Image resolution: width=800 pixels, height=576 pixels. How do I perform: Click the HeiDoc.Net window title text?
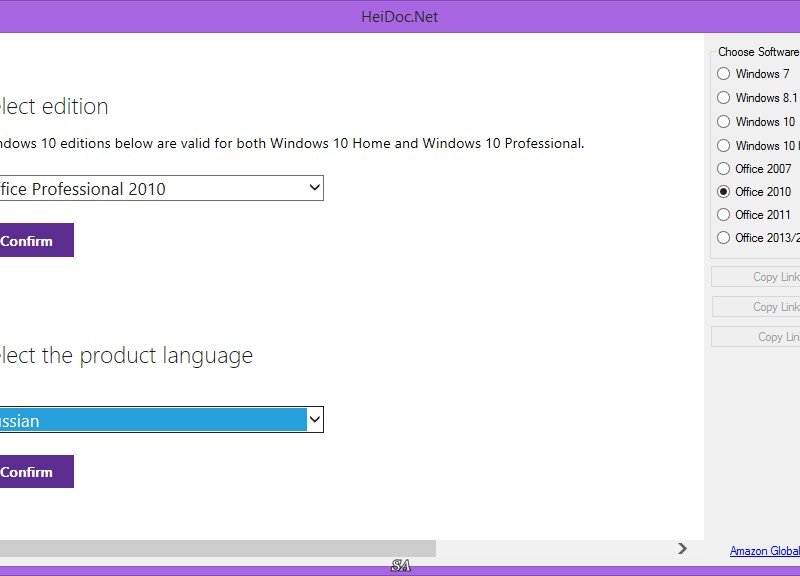click(399, 17)
